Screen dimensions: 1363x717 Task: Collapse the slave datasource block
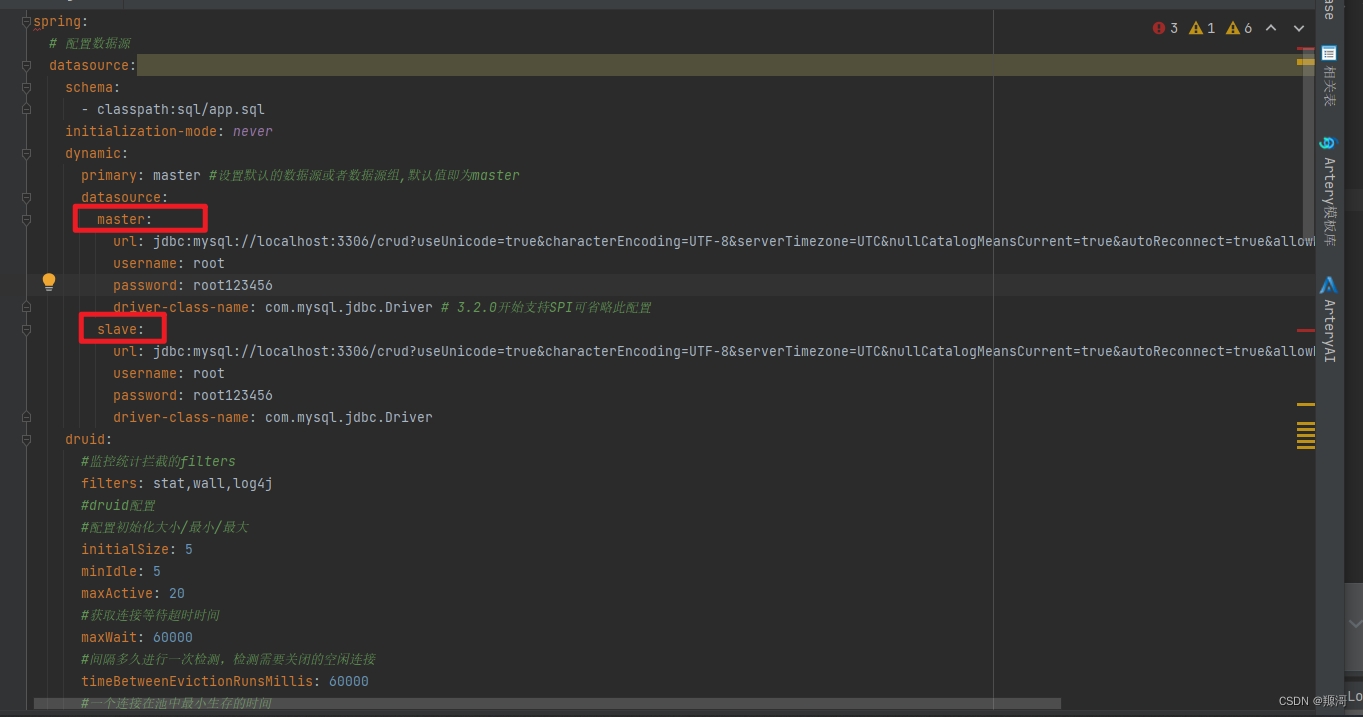27,329
